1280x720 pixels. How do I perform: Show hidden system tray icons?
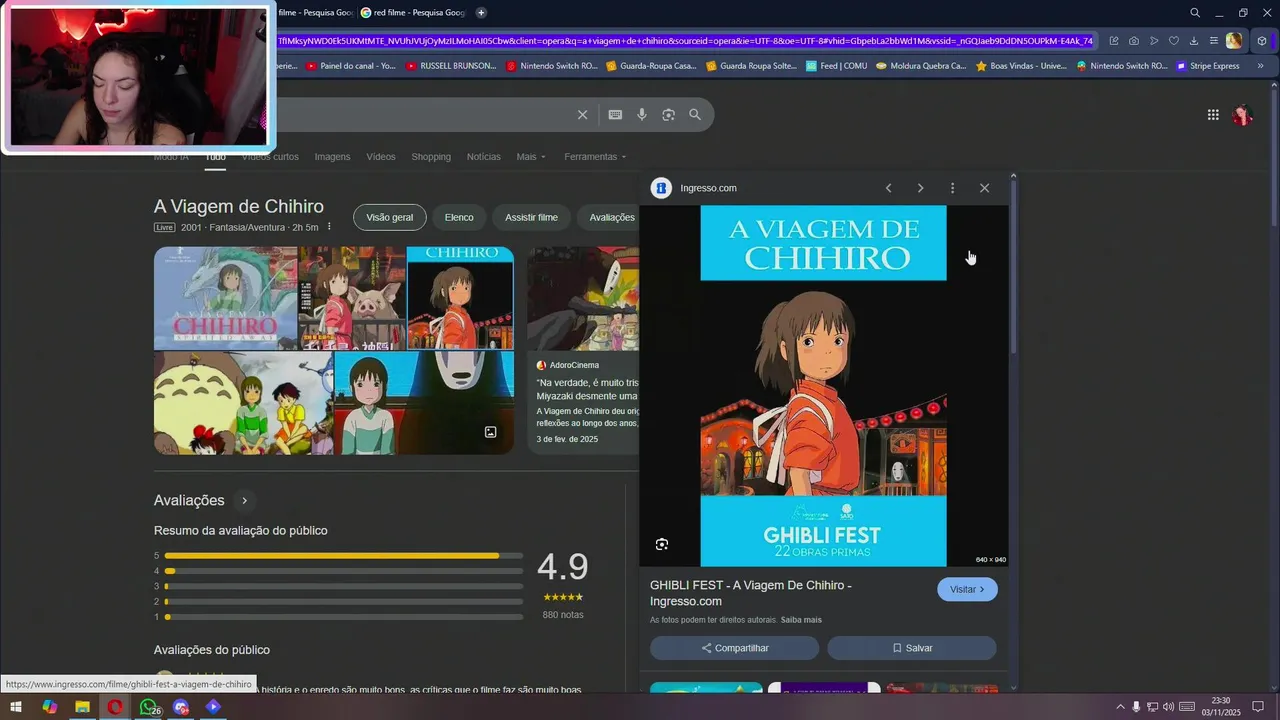pos(1120,707)
